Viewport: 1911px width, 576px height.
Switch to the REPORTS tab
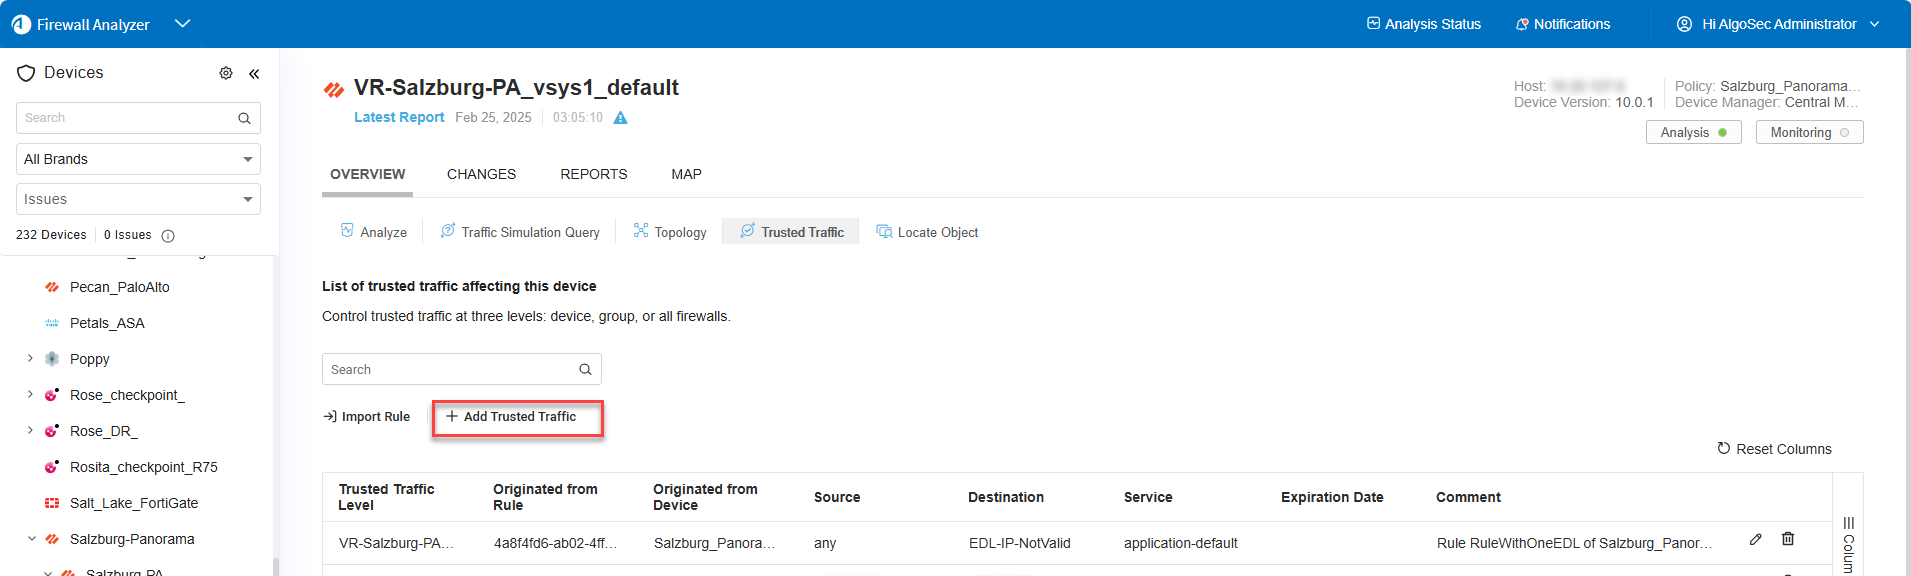[x=593, y=174]
